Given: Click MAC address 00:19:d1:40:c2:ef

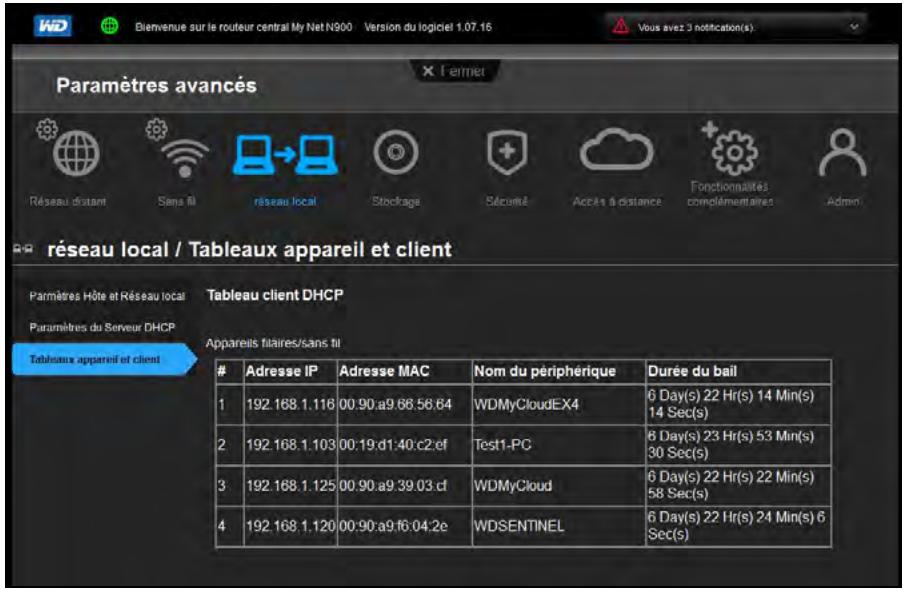Looking at the screenshot, I should 393,445.
